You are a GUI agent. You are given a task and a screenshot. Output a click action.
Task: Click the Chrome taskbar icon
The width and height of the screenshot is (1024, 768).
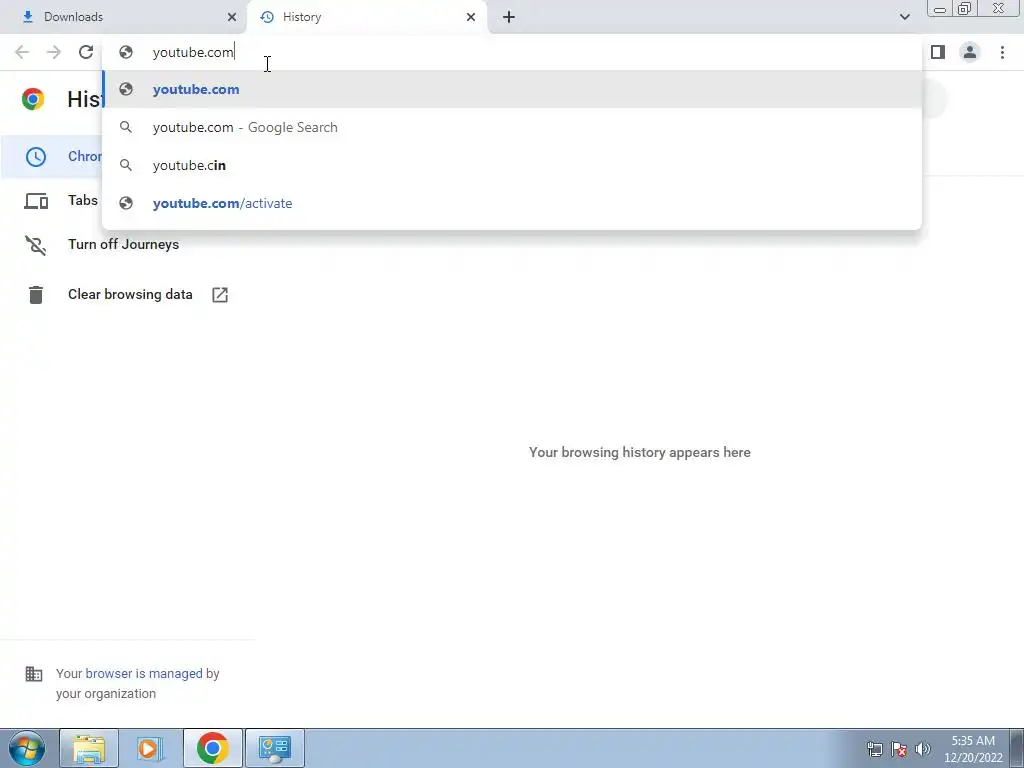(x=212, y=748)
